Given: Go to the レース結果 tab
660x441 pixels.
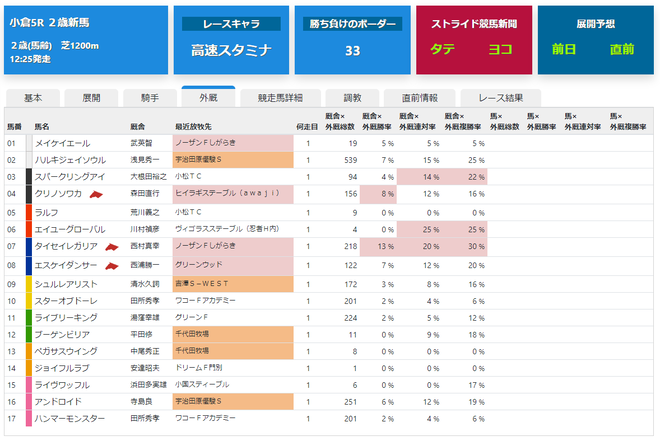Looking at the screenshot, I should (x=500, y=98).
